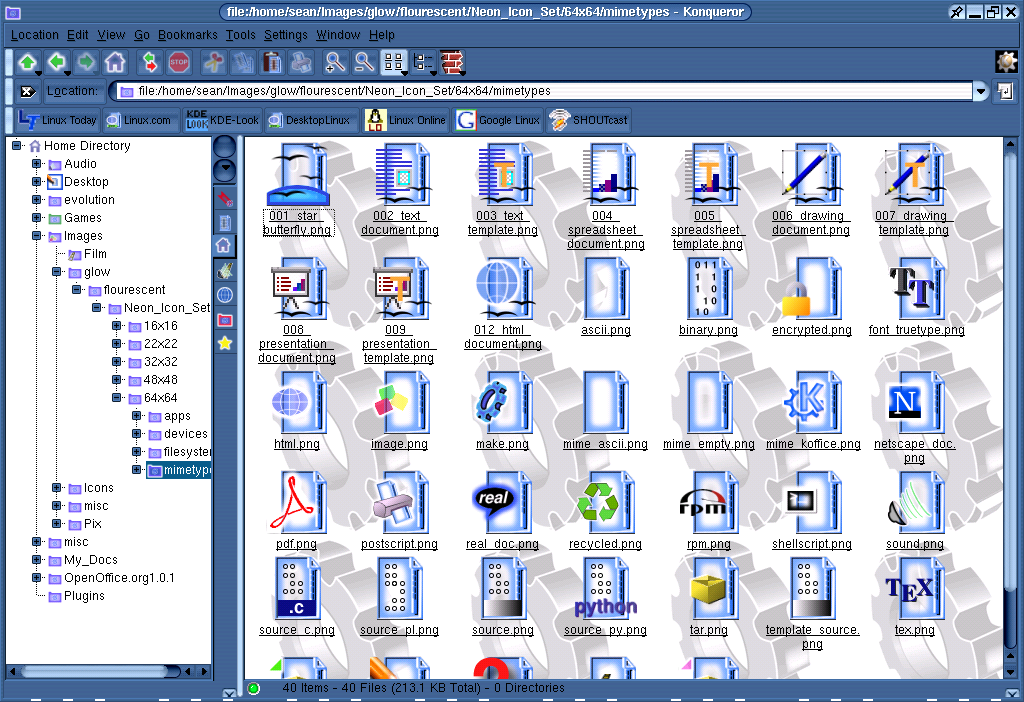Click the Cut scissors toolbar icon

coord(213,63)
